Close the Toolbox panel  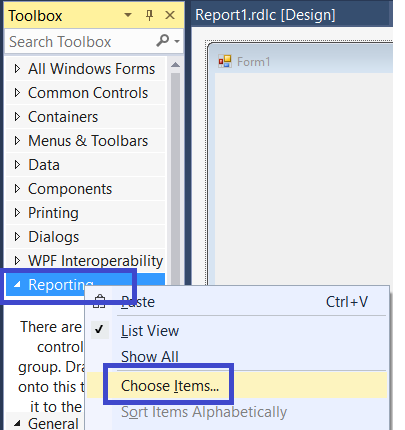[170, 15]
